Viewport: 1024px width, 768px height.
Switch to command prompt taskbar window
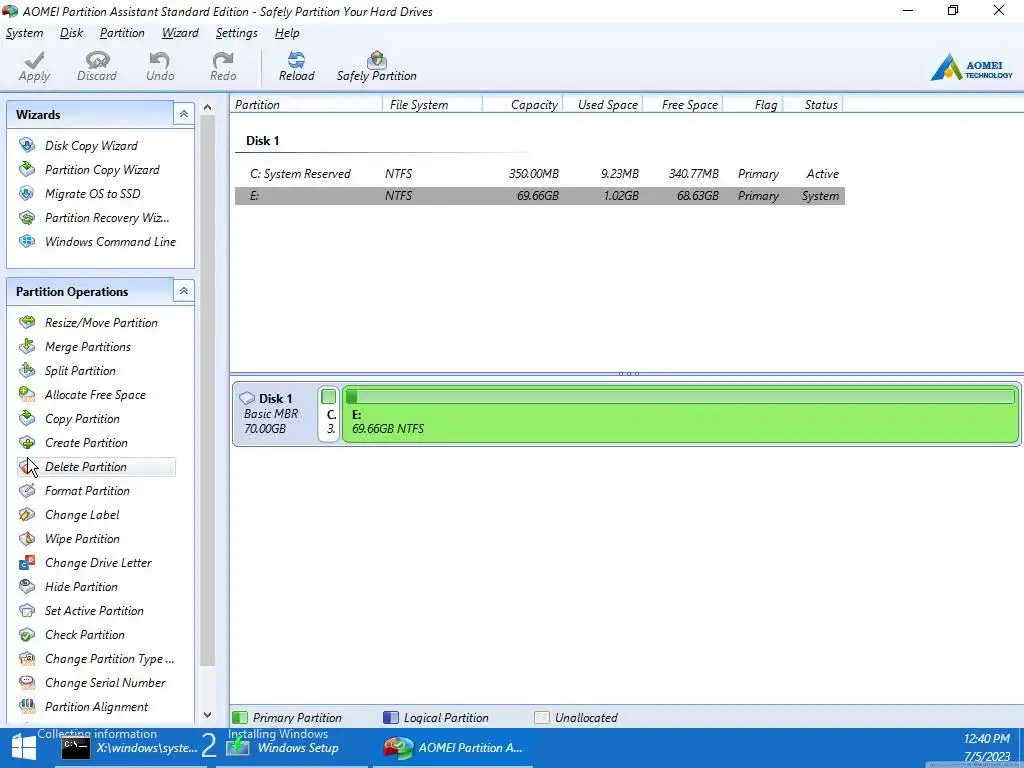pos(129,748)
